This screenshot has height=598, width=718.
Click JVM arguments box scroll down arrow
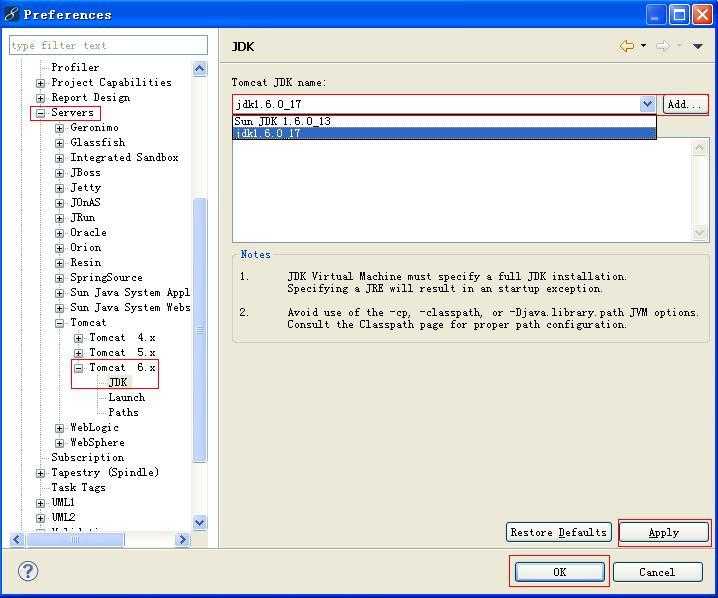(x=699, y=233)
